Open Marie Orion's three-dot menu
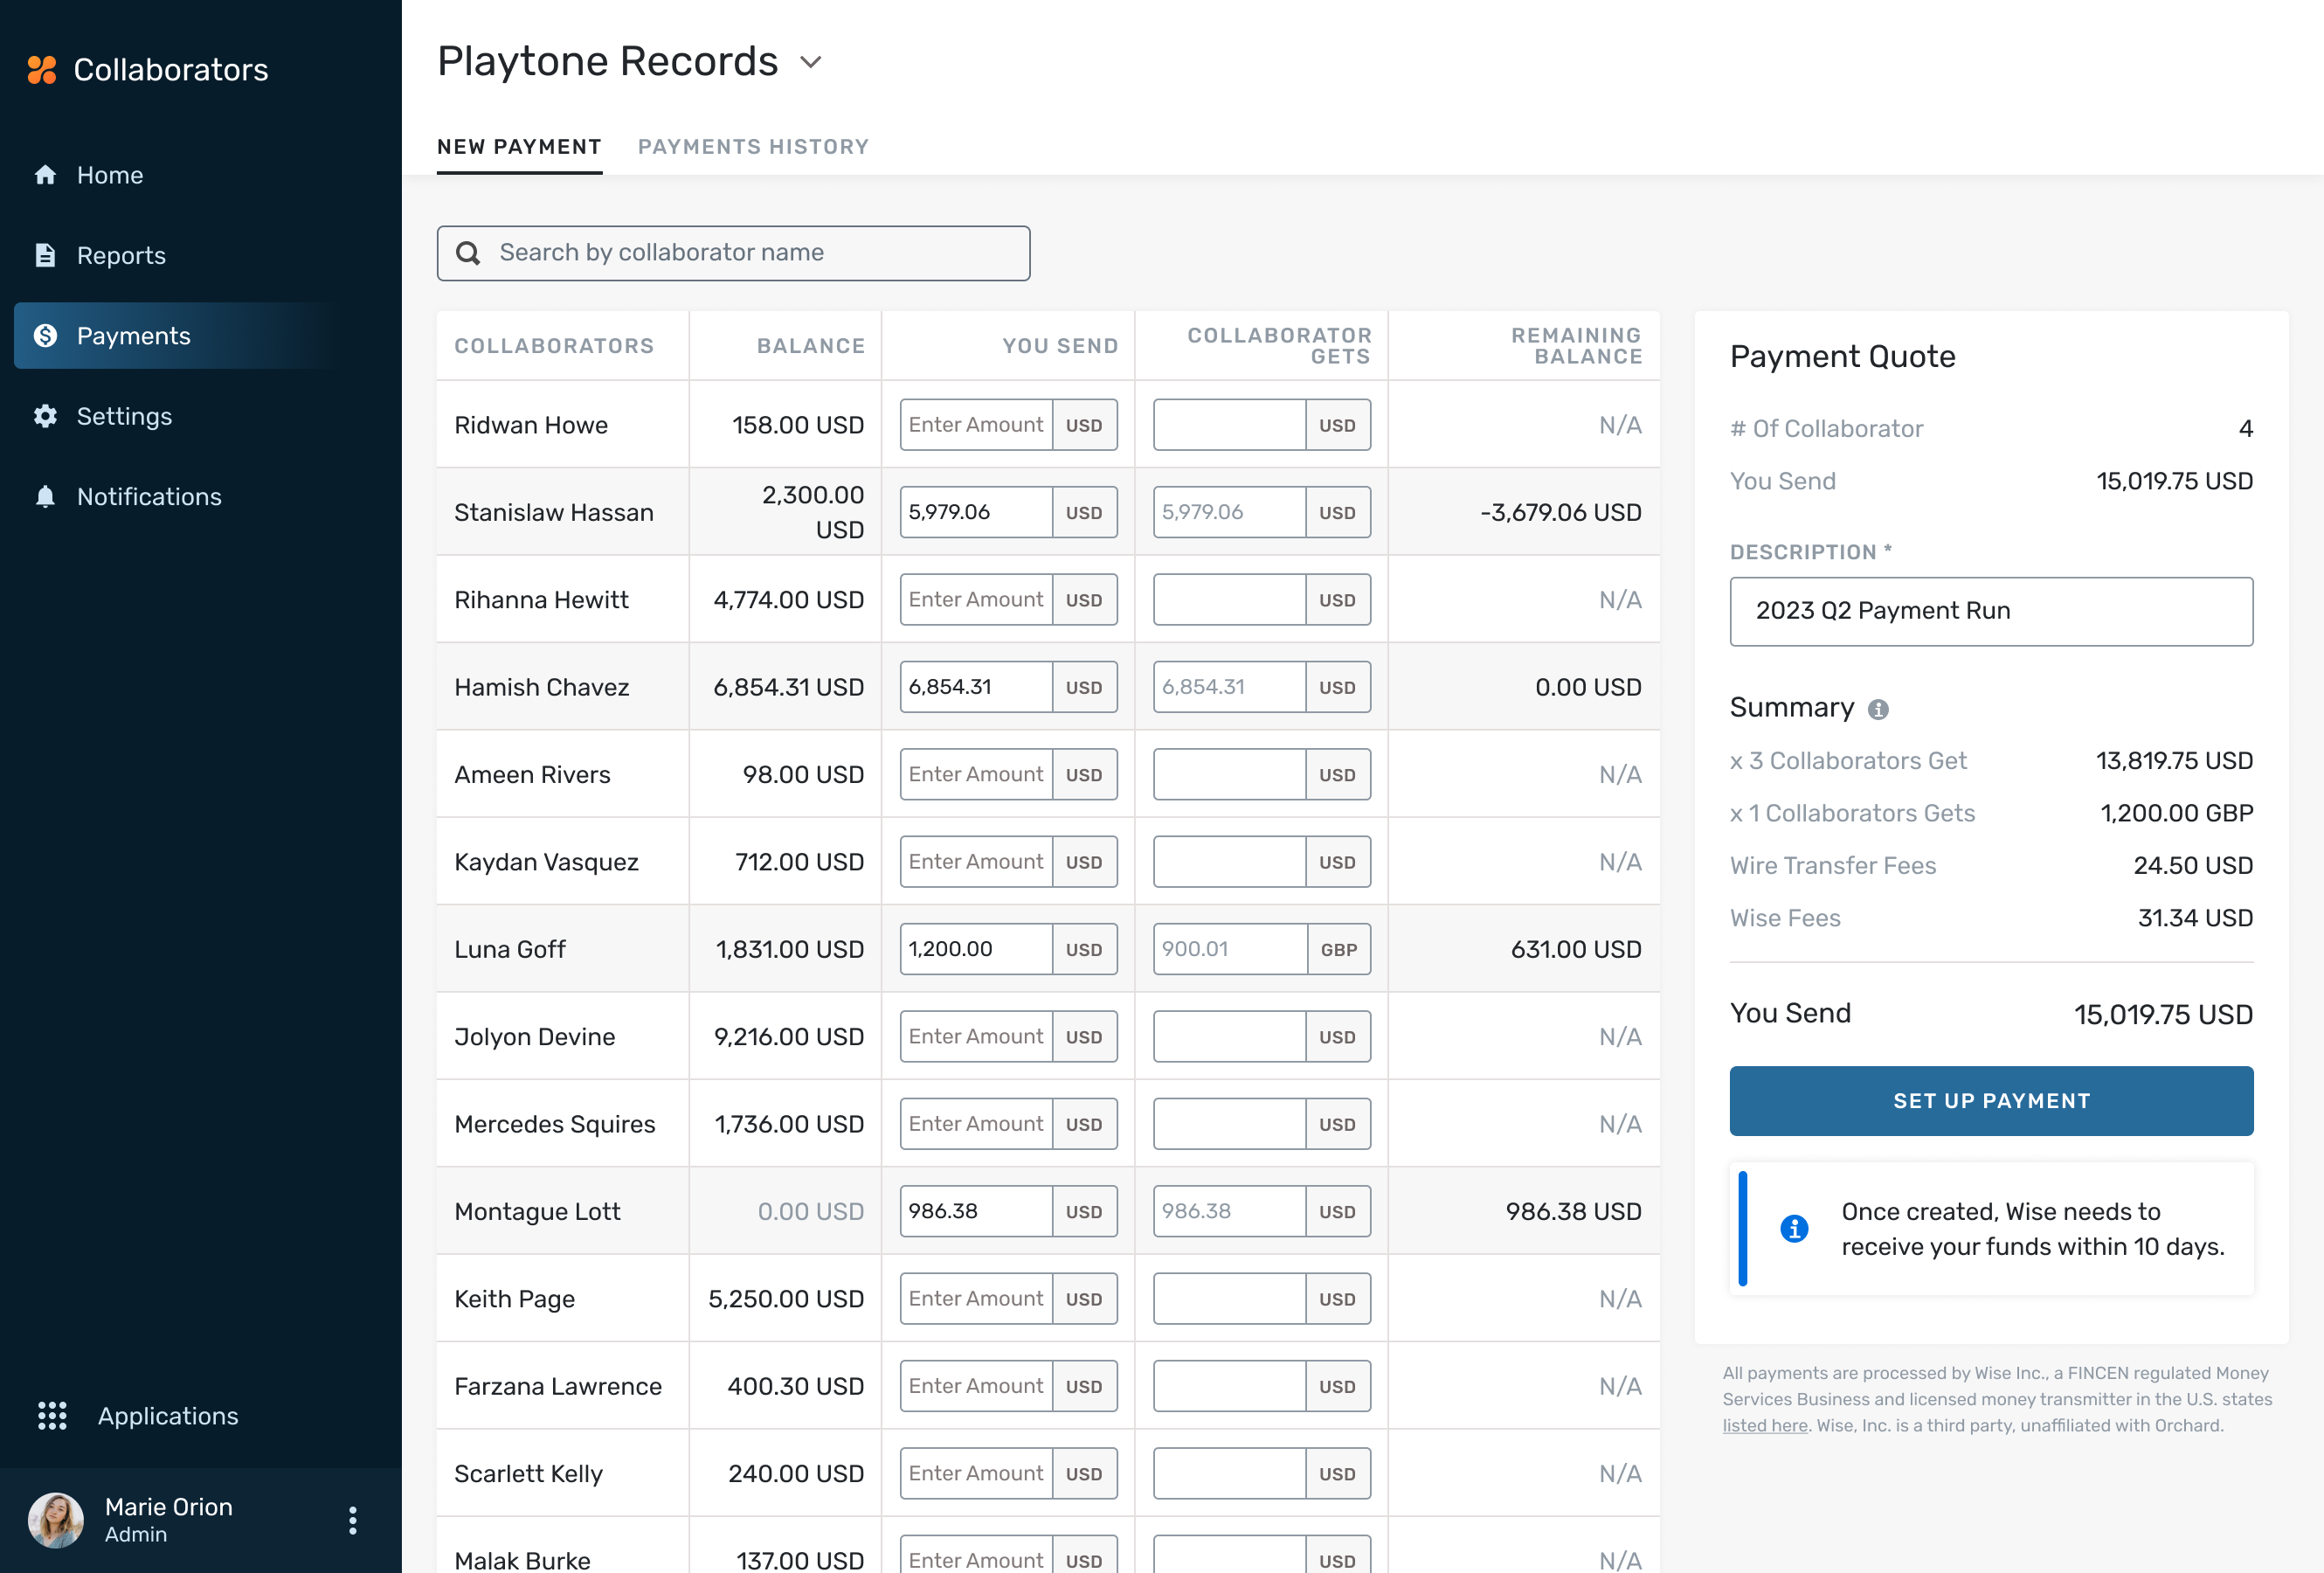2324x1573 pixels. (352, 1520)
